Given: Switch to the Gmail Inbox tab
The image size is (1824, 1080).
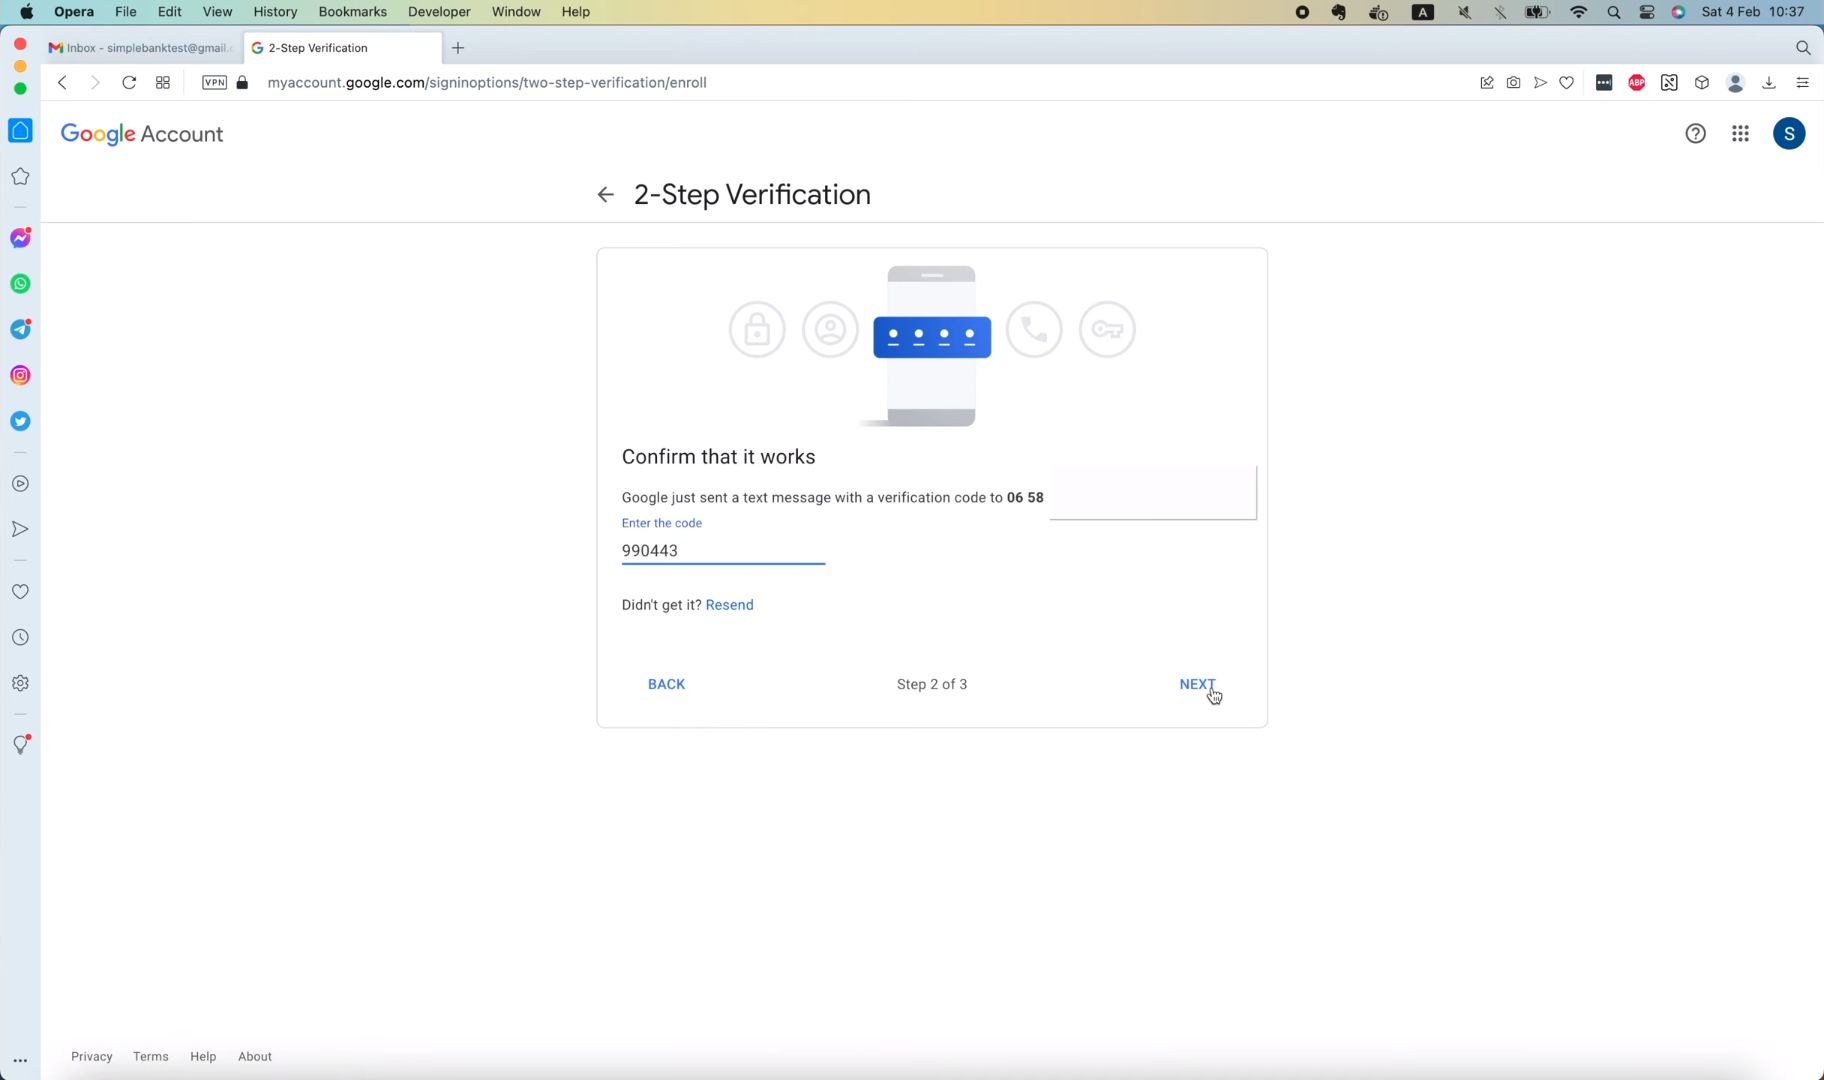Looking at the screenshot, I should pos(140,48).
